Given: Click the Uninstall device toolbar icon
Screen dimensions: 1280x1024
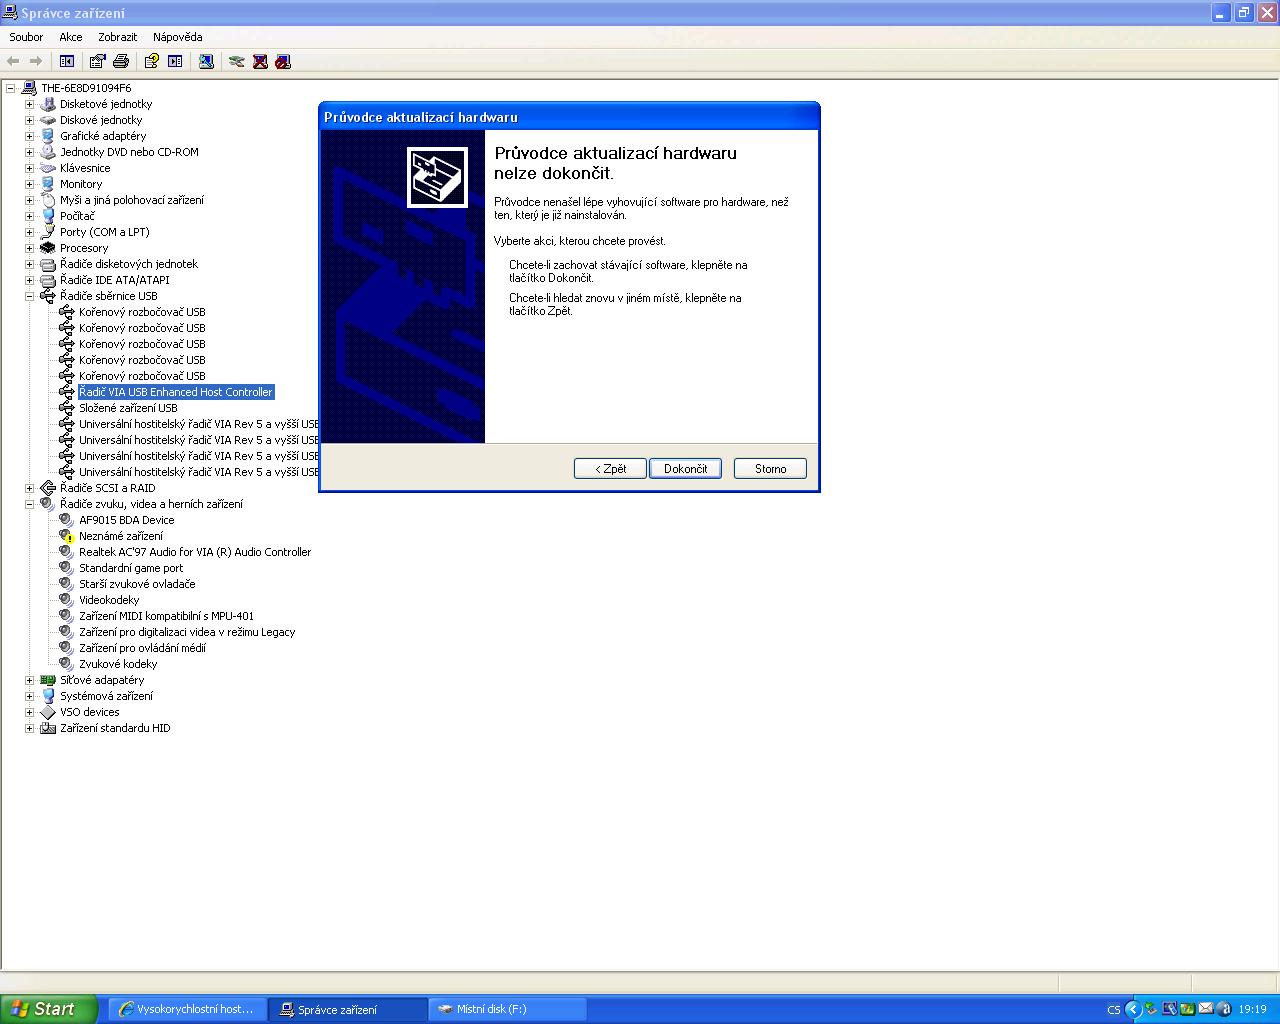Looking at the screenshot, I should tap(260, 61).
